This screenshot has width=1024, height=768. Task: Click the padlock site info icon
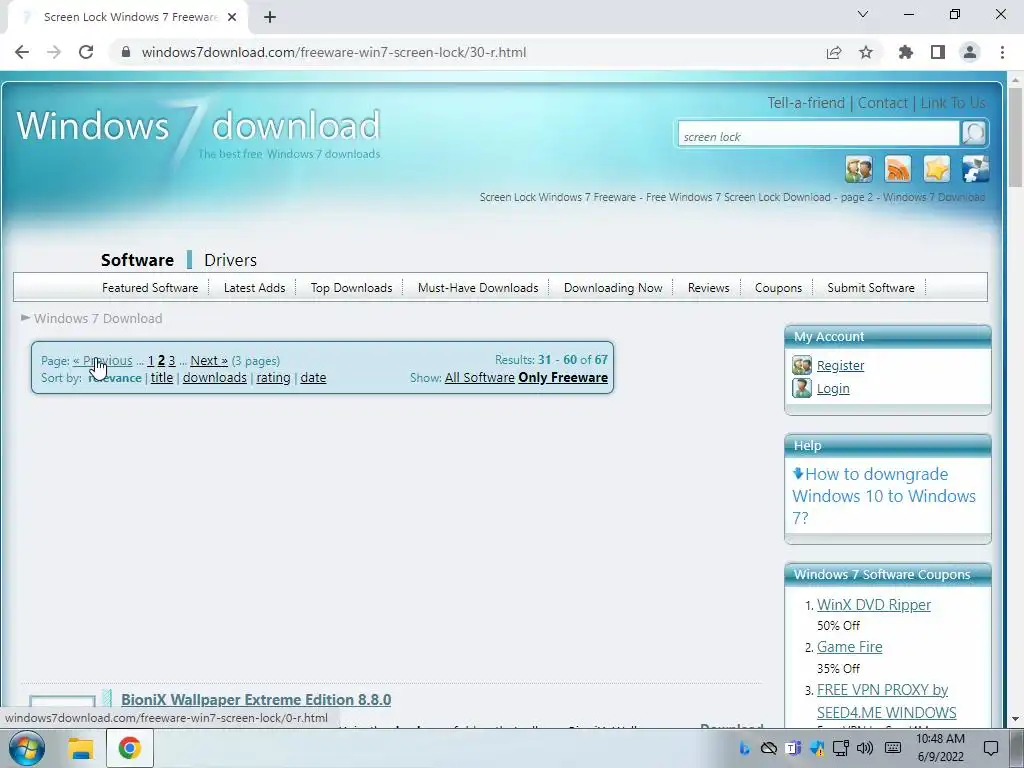(126, 52)
